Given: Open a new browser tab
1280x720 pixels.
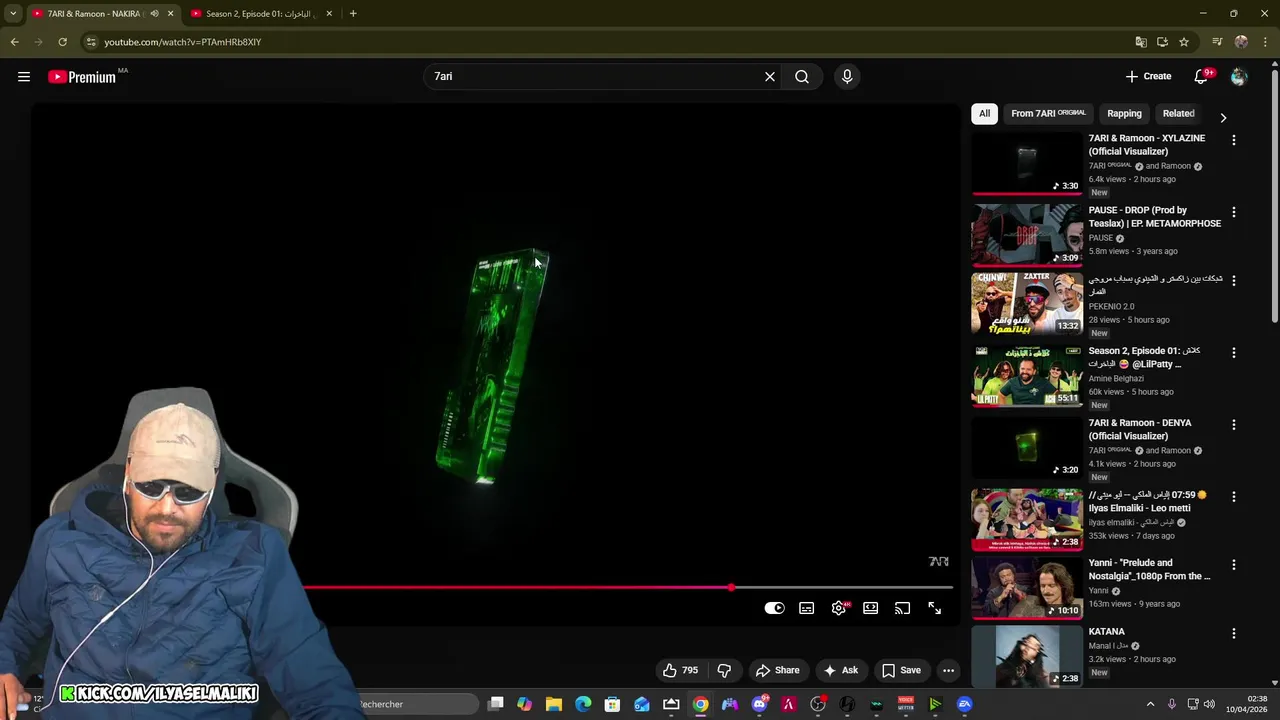Looking at the screenshot, I should pos(353,14).
